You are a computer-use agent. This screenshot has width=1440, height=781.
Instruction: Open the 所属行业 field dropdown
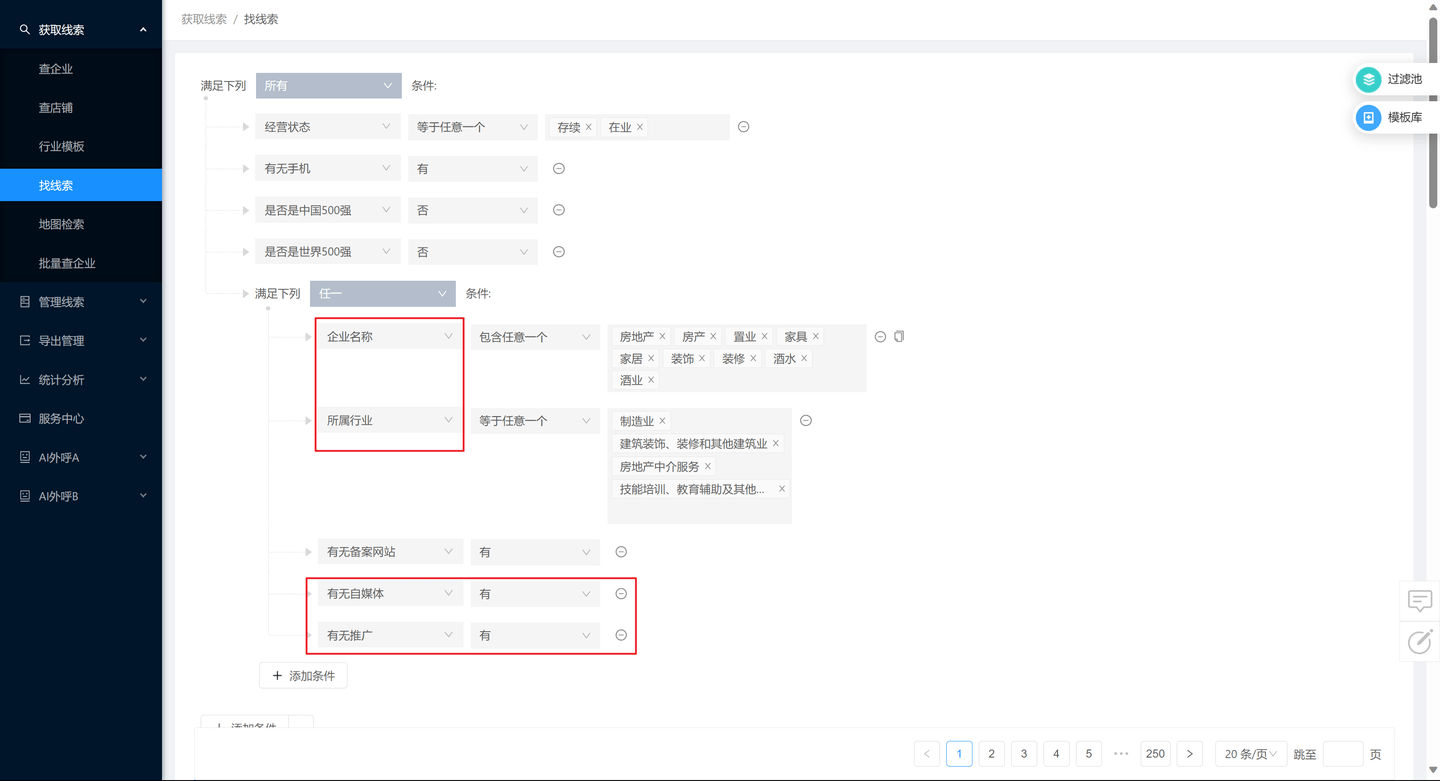[x=390, y=421]
